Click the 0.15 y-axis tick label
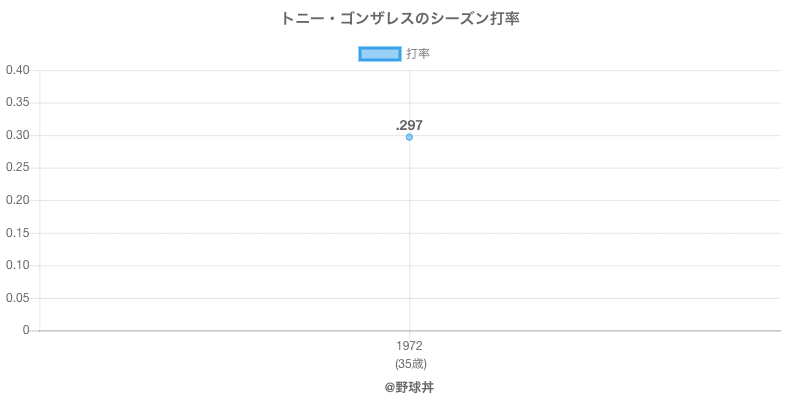 point(17,233)
